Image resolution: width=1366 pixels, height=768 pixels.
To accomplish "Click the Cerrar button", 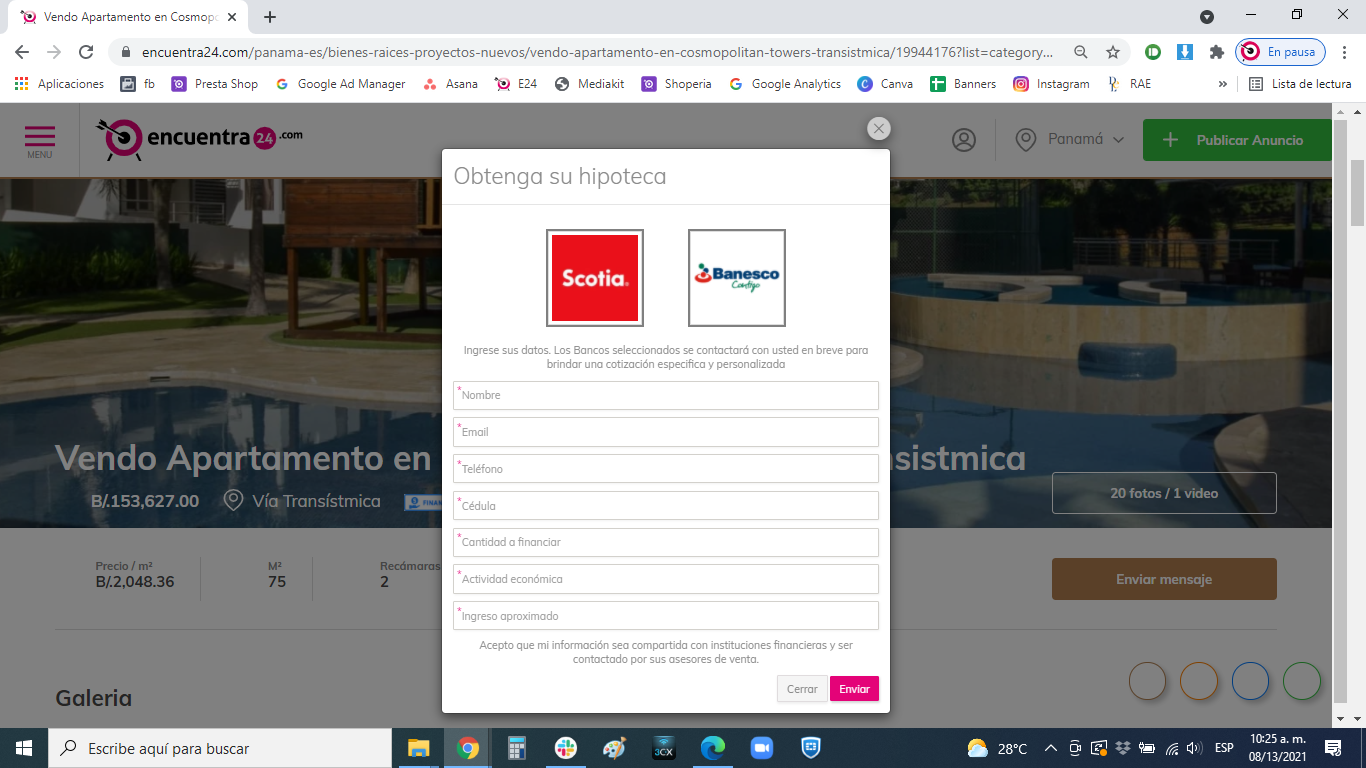I will tap(802, 689).
